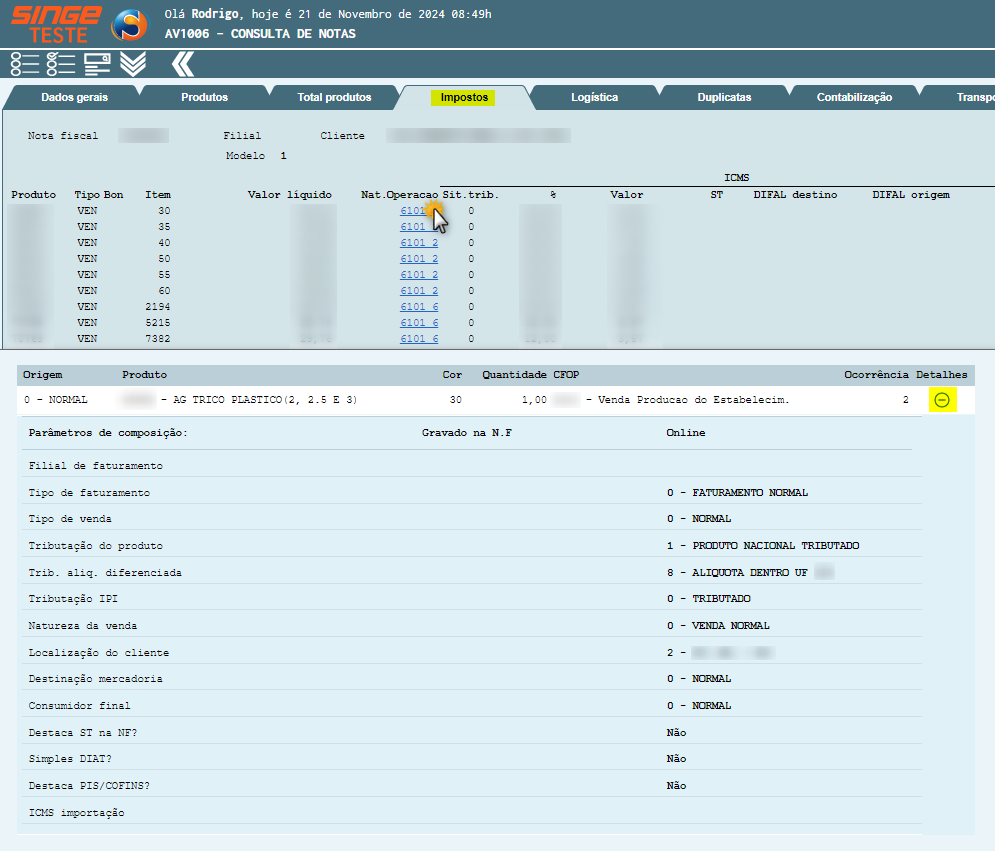This screenshot has width=995, height=851.
Task: Go to the Contabilização tab
Action: click(854, 97)
